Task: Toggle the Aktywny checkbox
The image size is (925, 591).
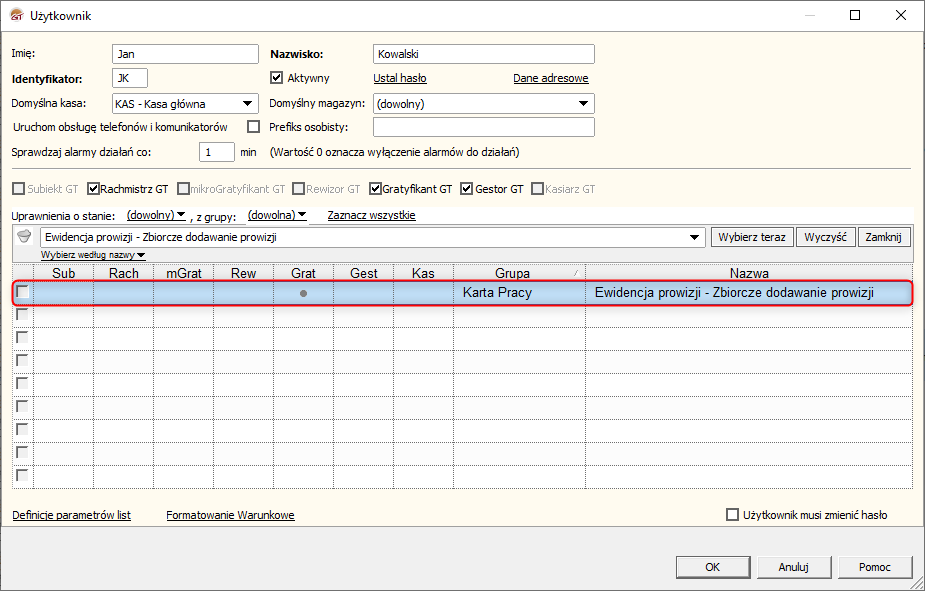Action: (x=278, y=78)
